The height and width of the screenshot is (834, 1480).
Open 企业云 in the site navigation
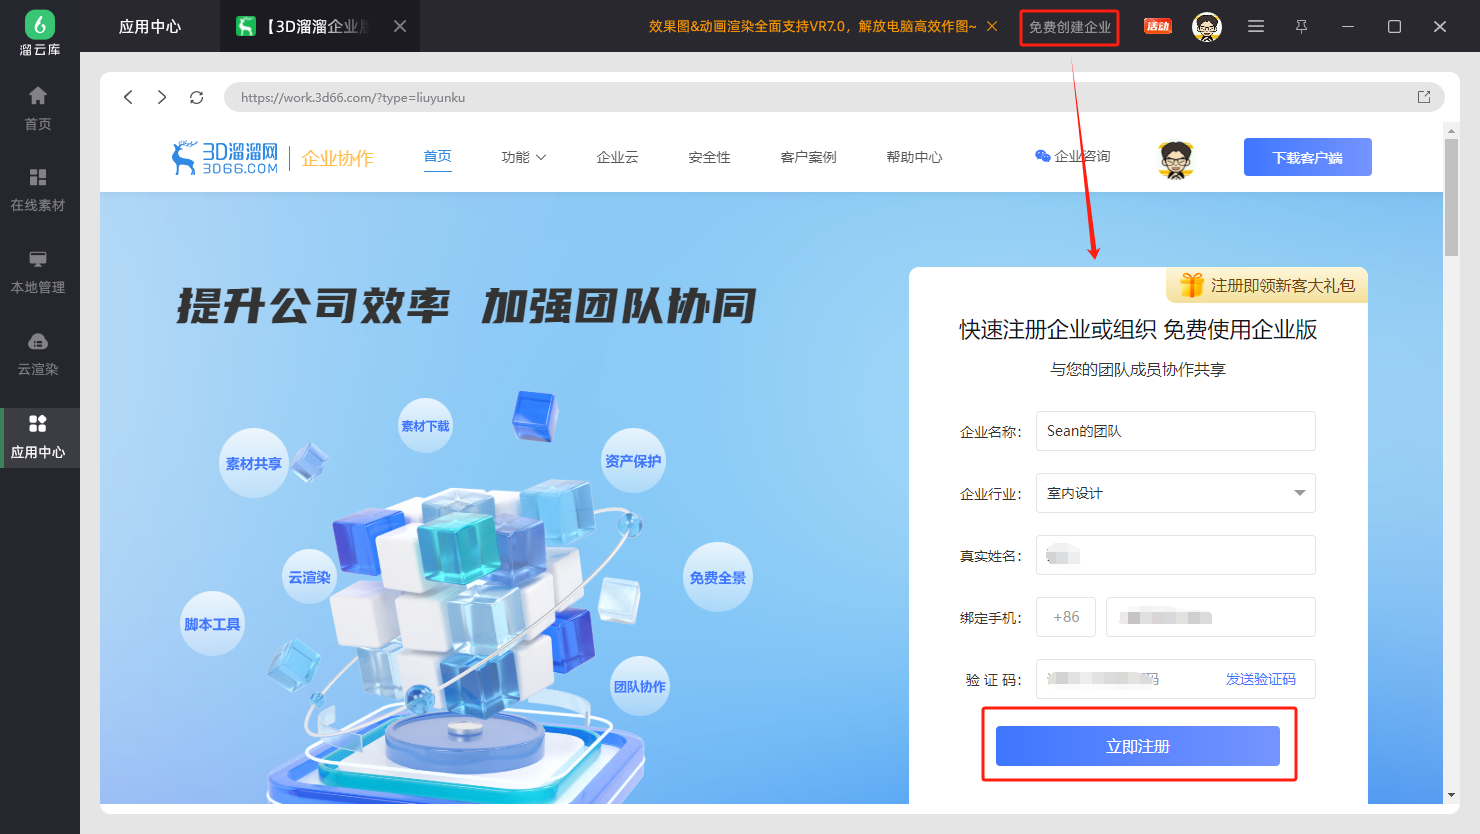(617, 157)
